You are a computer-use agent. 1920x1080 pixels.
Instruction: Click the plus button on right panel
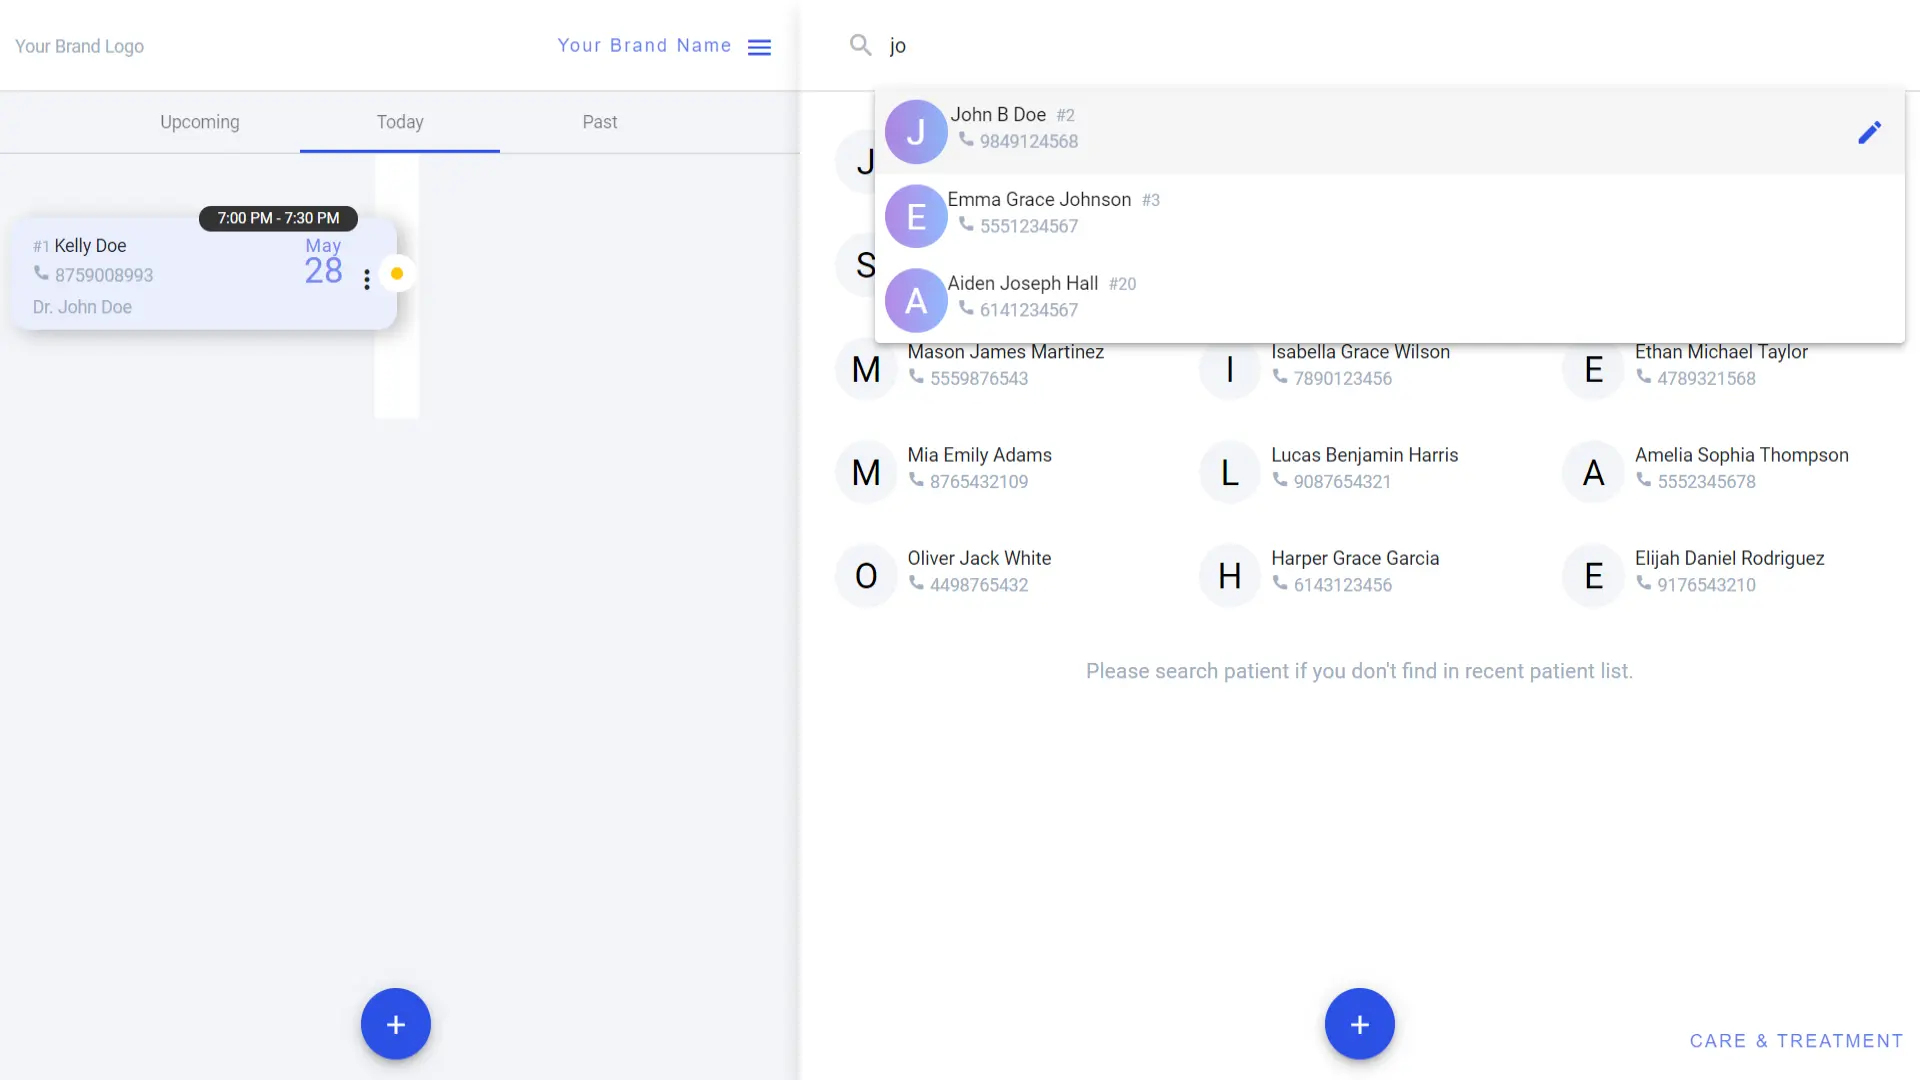pyautogui.click(x=1360, y=1023)
